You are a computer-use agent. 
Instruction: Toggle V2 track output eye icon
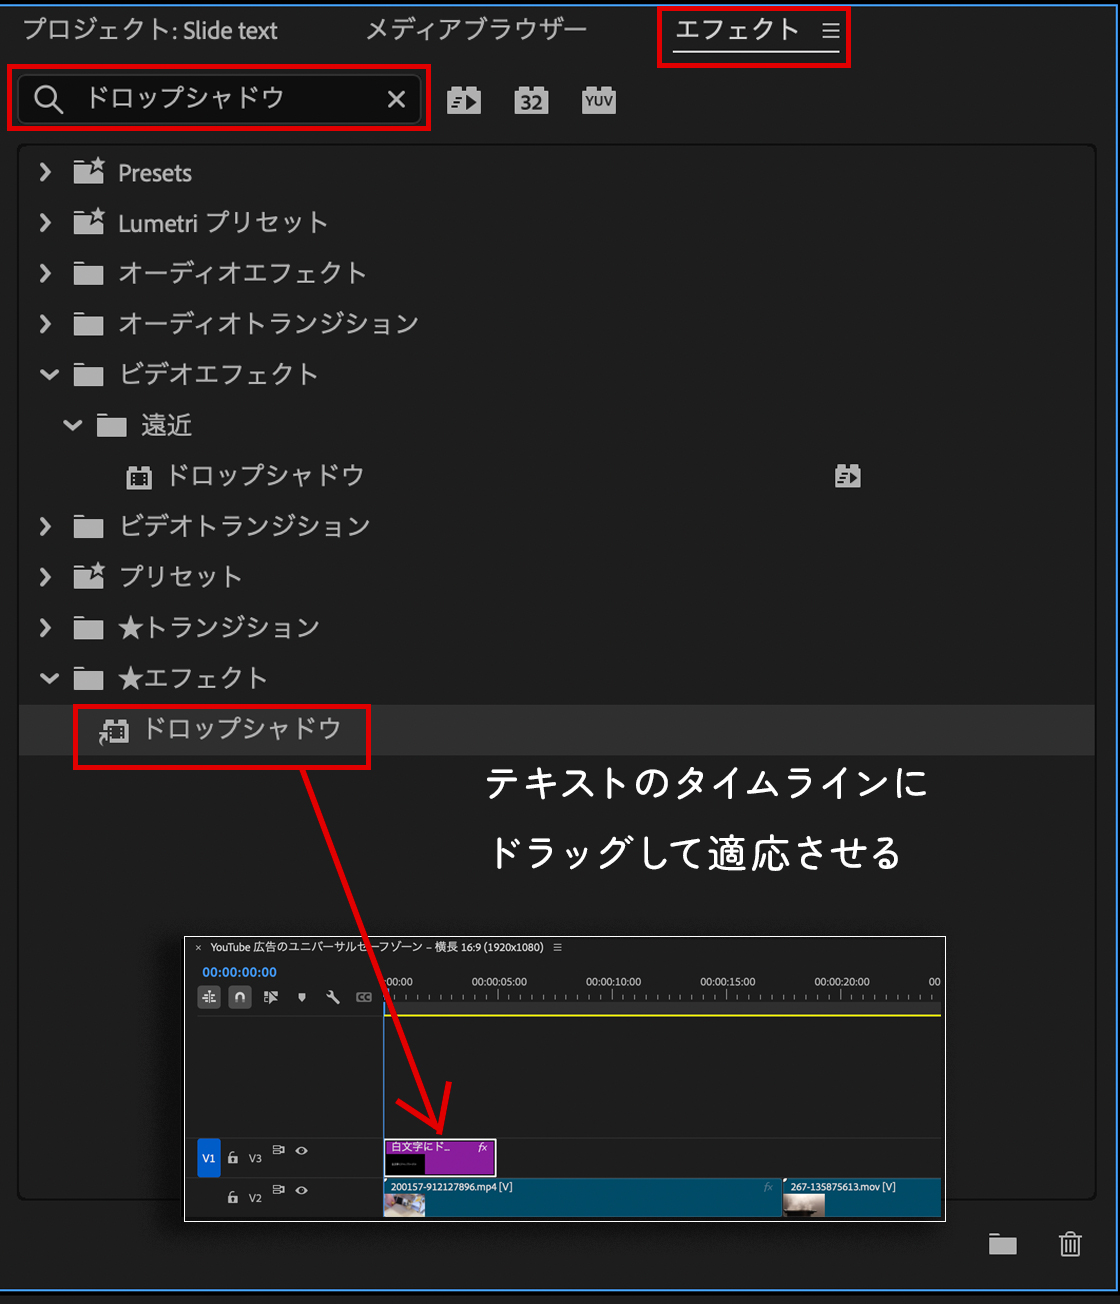(x=301, y=1190)
